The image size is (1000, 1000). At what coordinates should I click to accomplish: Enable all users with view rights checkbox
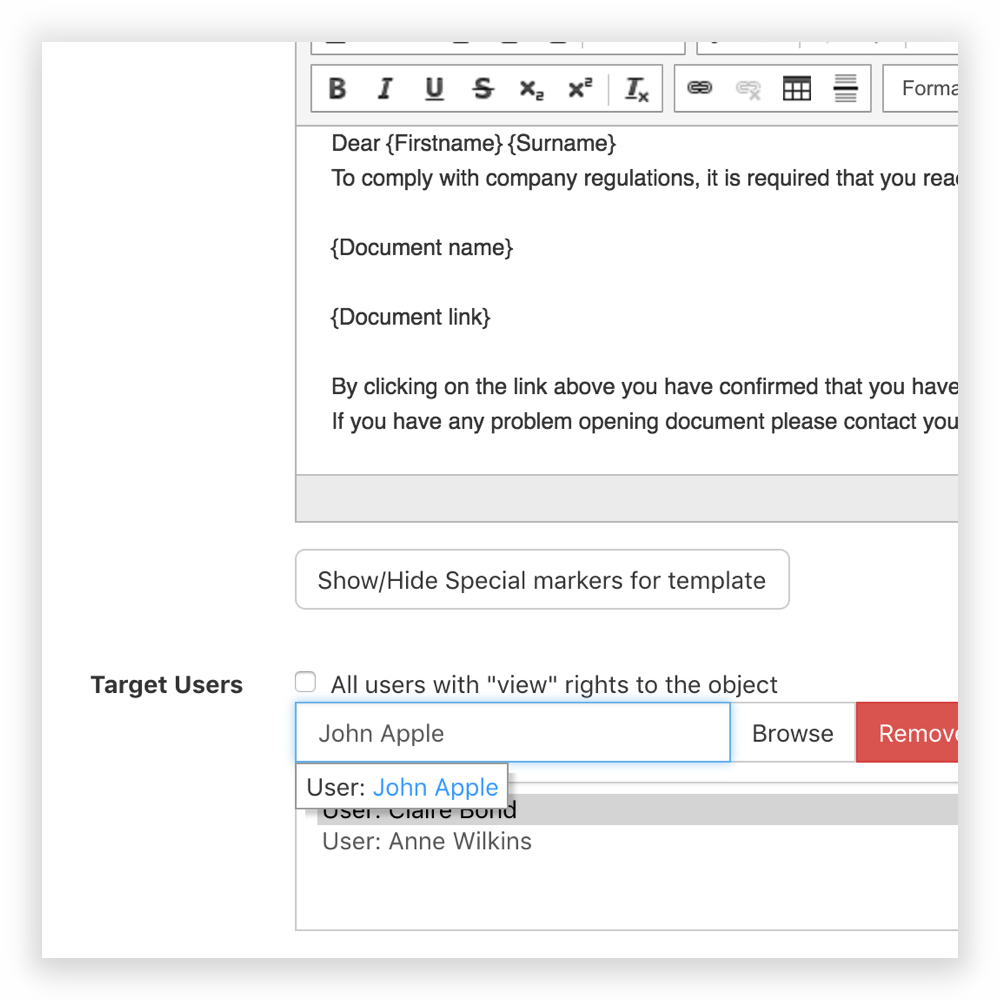pos(305,681)
